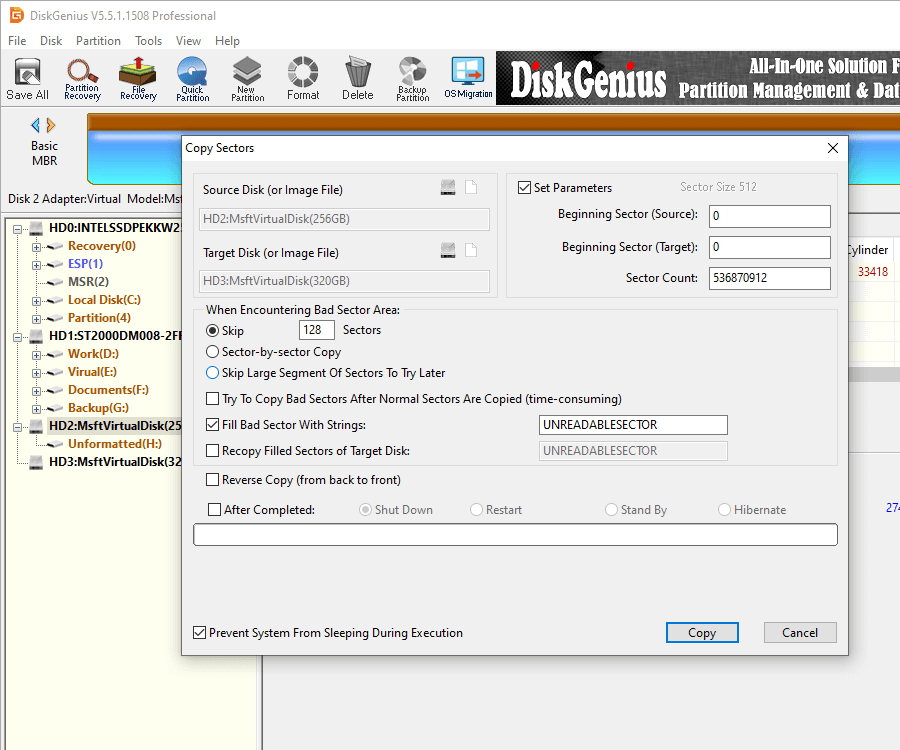The image size is (900, 750).
Task: Expand the ESP(1) partition node
Action: pos(36,265)
